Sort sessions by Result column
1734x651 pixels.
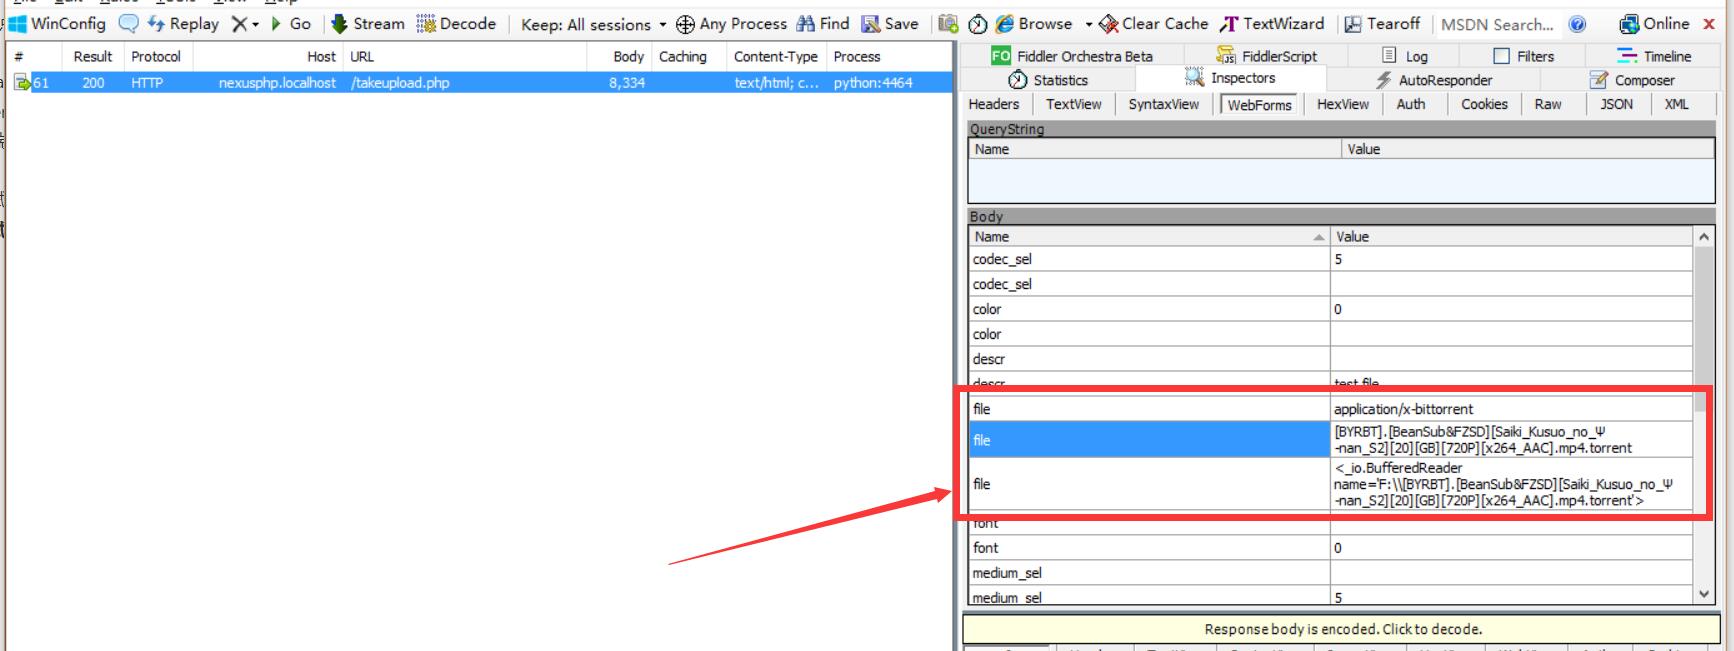(x=92, y=57)
